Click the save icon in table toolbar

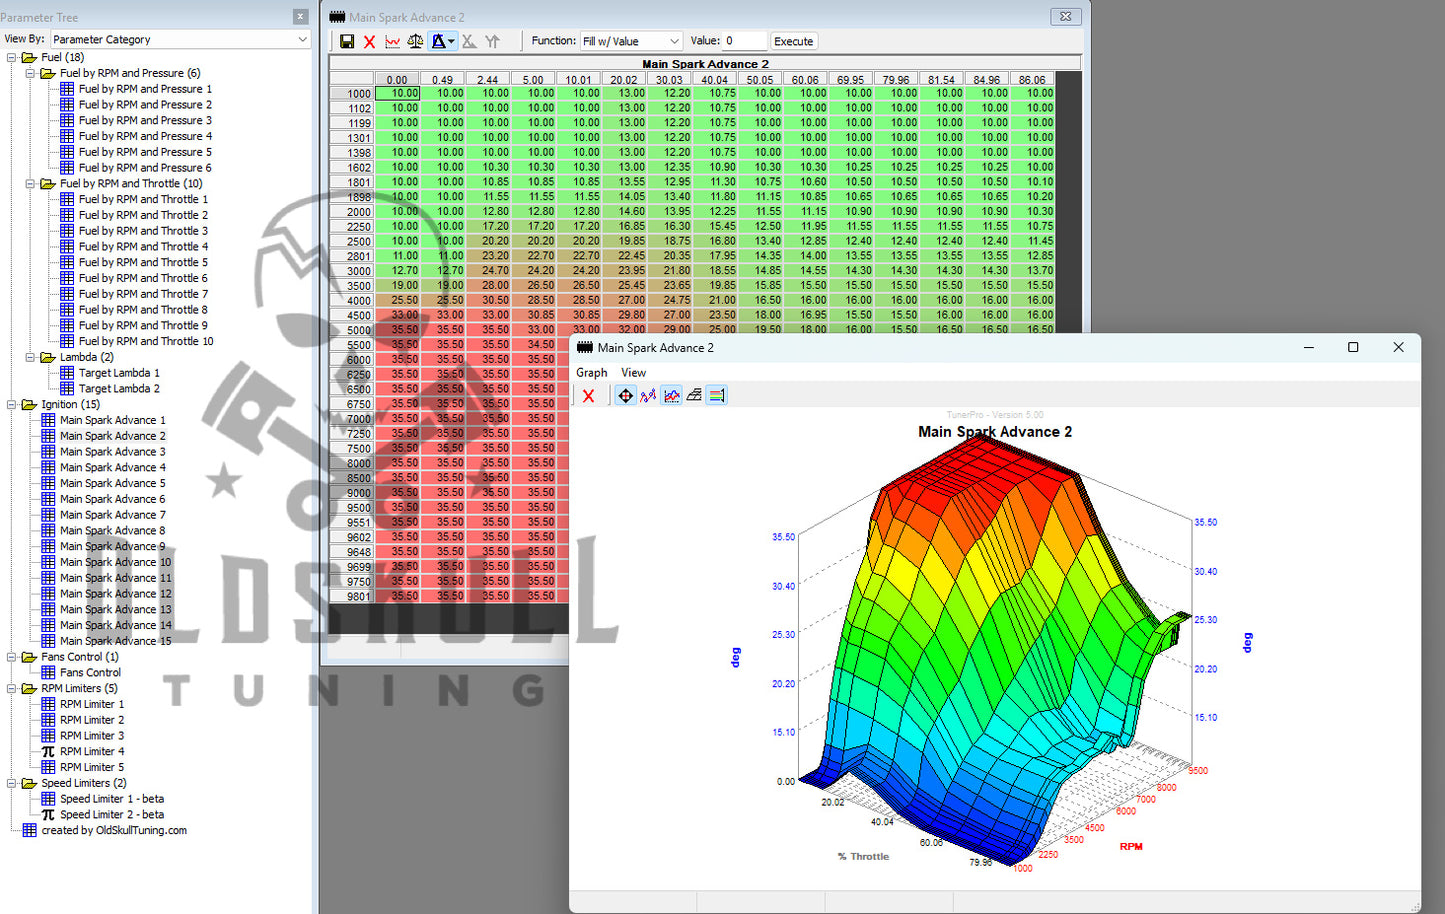click(x=347, y=41)
